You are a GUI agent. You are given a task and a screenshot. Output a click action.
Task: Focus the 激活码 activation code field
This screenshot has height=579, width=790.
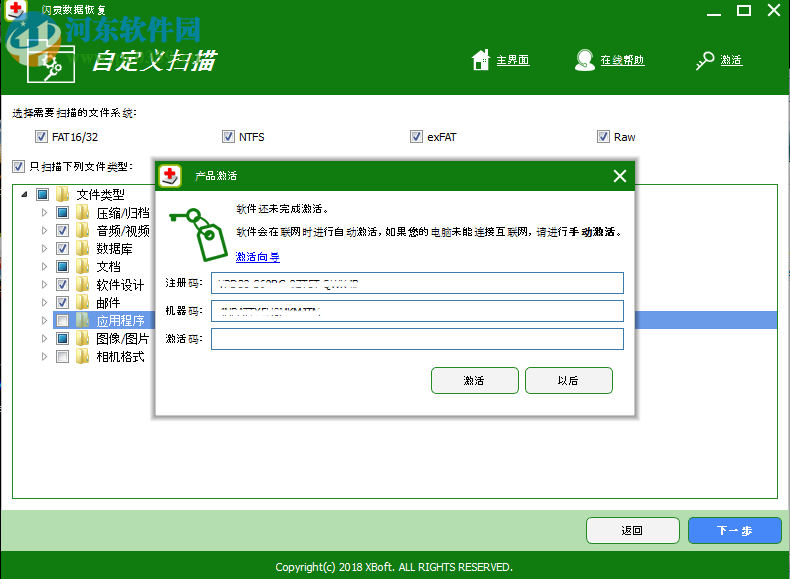417,339
